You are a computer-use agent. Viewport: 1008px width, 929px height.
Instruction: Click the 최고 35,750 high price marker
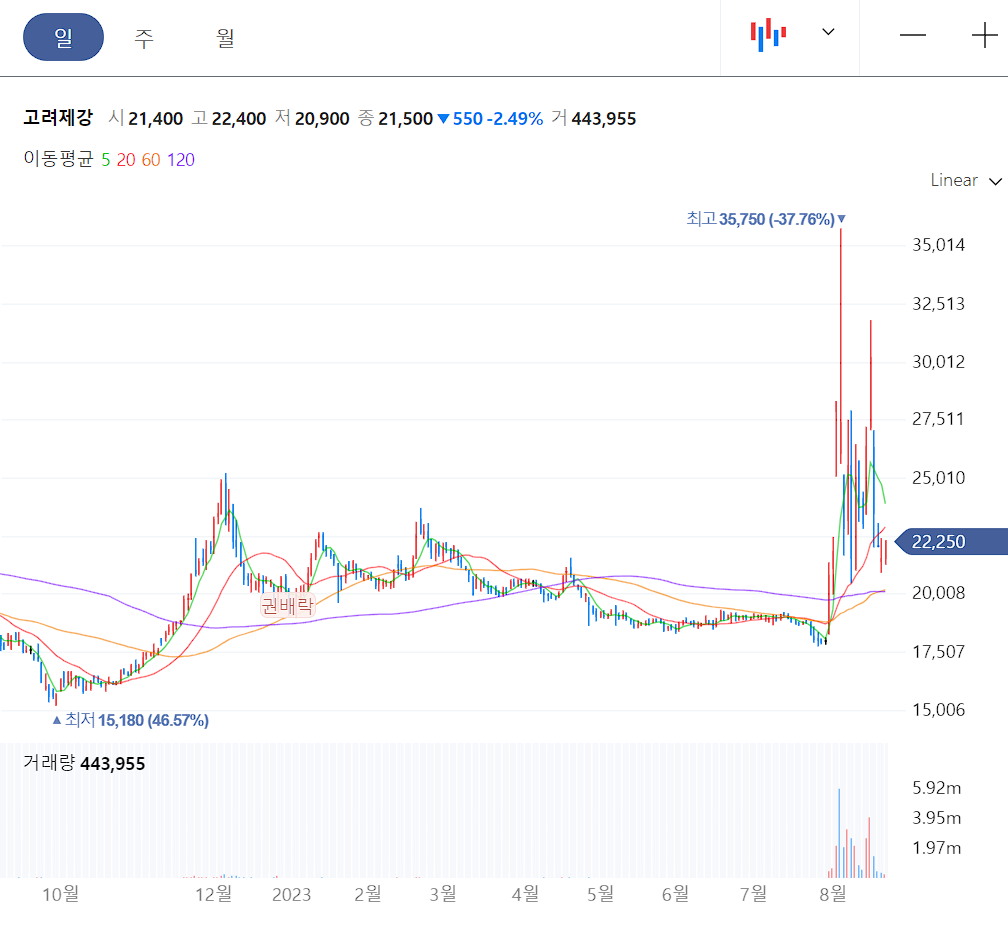click(764, 218)
